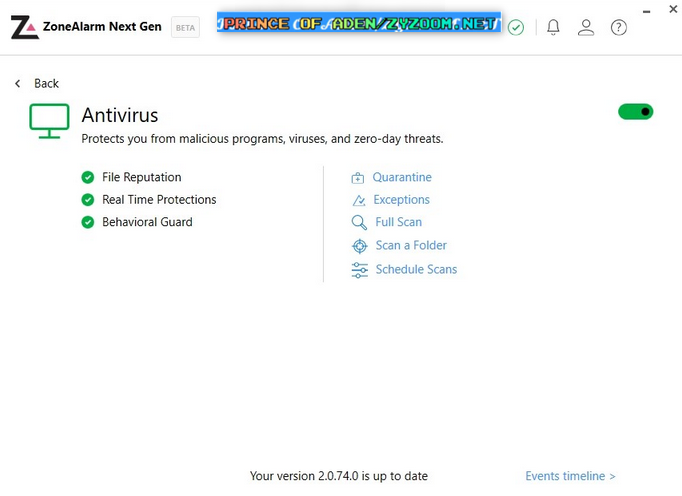Click the green check beside Real Time Protections
This screenshot has width=682, height=496.
(88, 200)
